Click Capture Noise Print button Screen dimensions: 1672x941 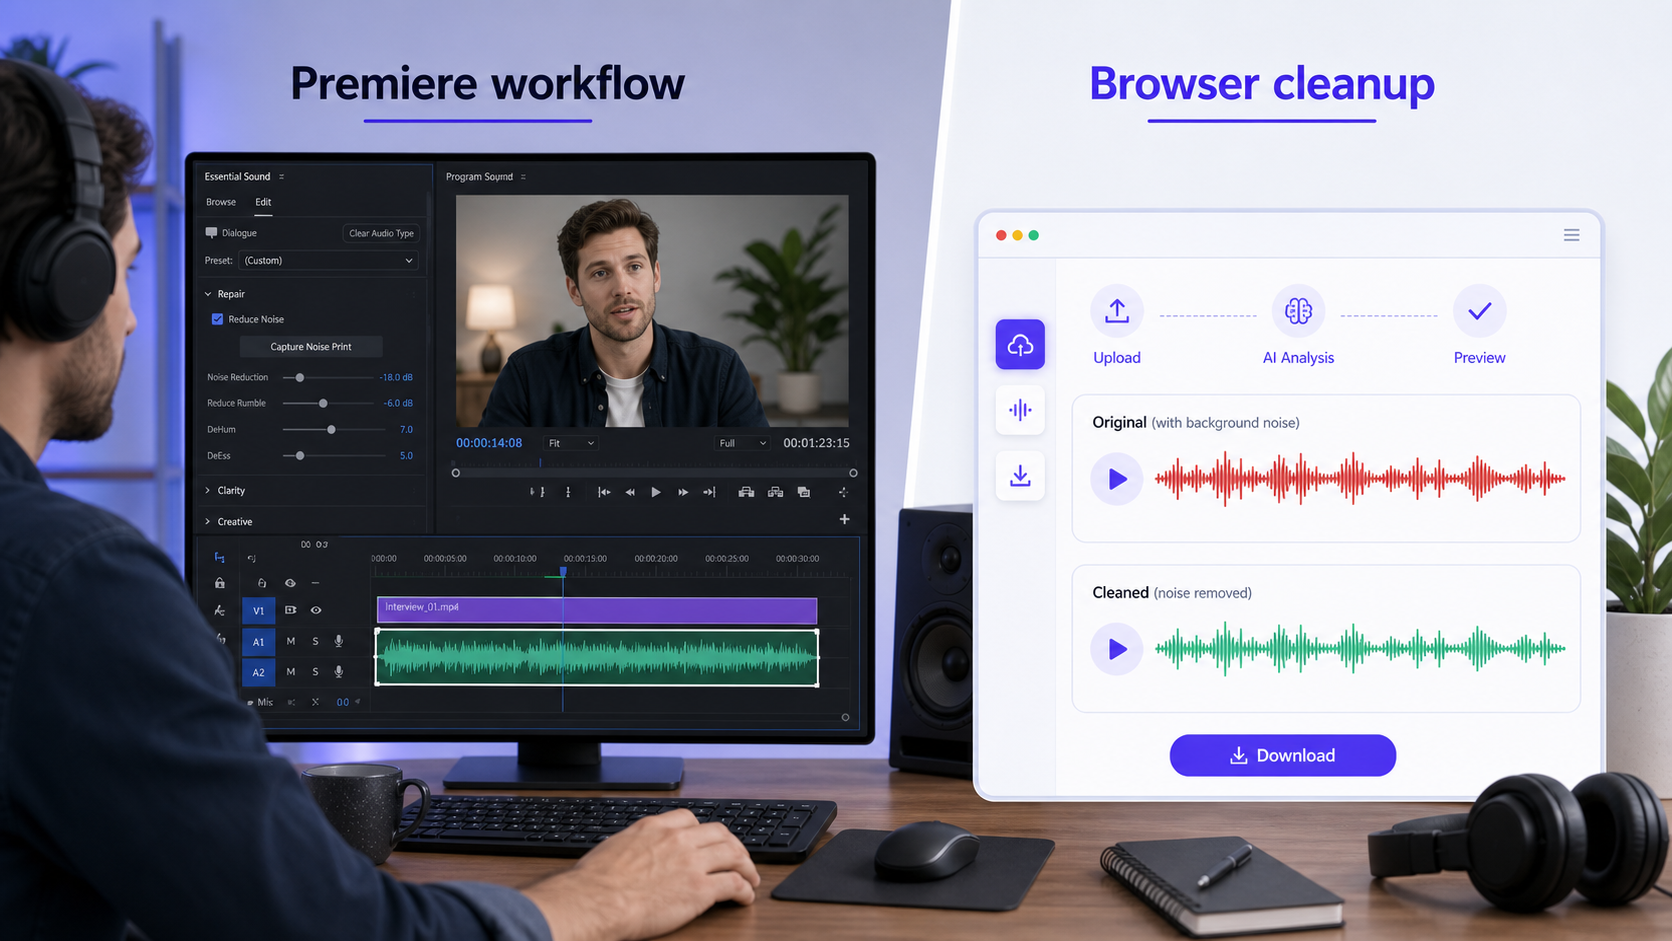[311, 347]
